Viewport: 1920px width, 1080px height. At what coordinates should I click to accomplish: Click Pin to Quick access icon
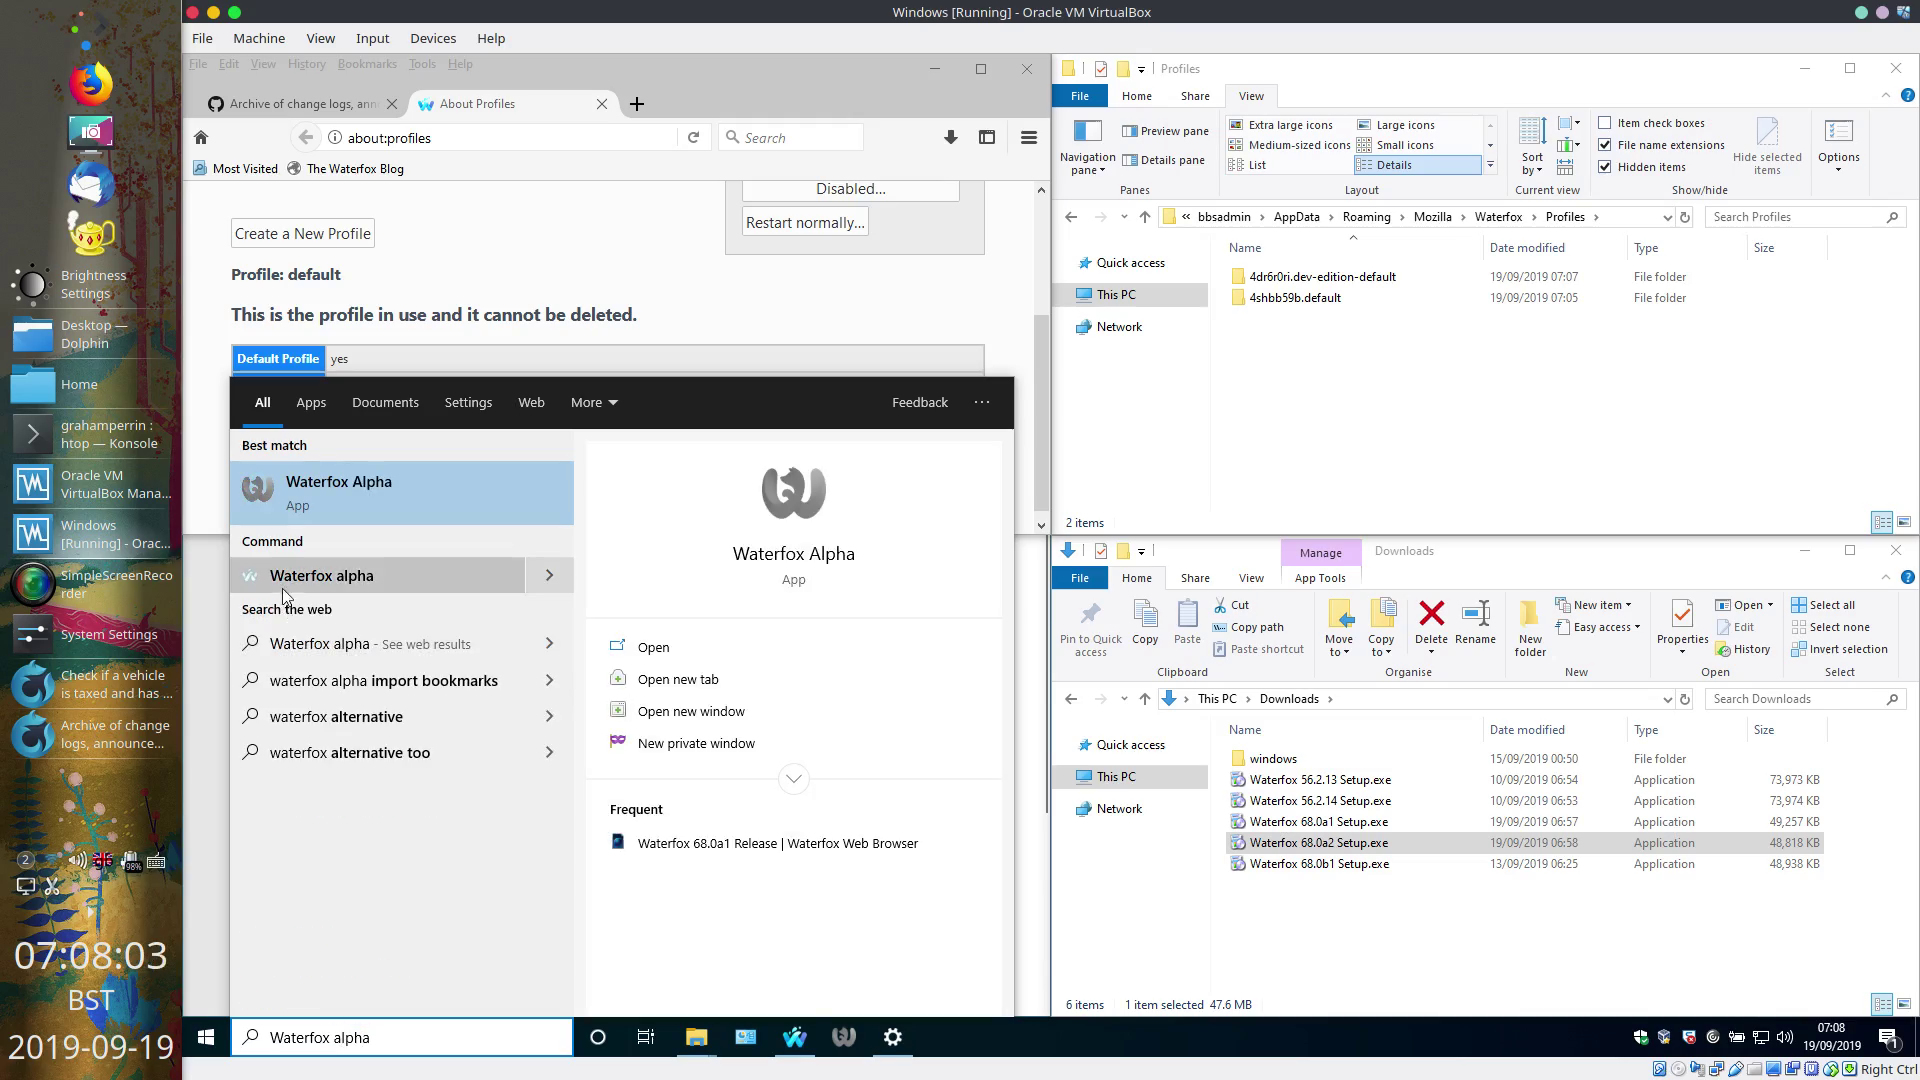pyautogui.click(x=1090, y=614)
